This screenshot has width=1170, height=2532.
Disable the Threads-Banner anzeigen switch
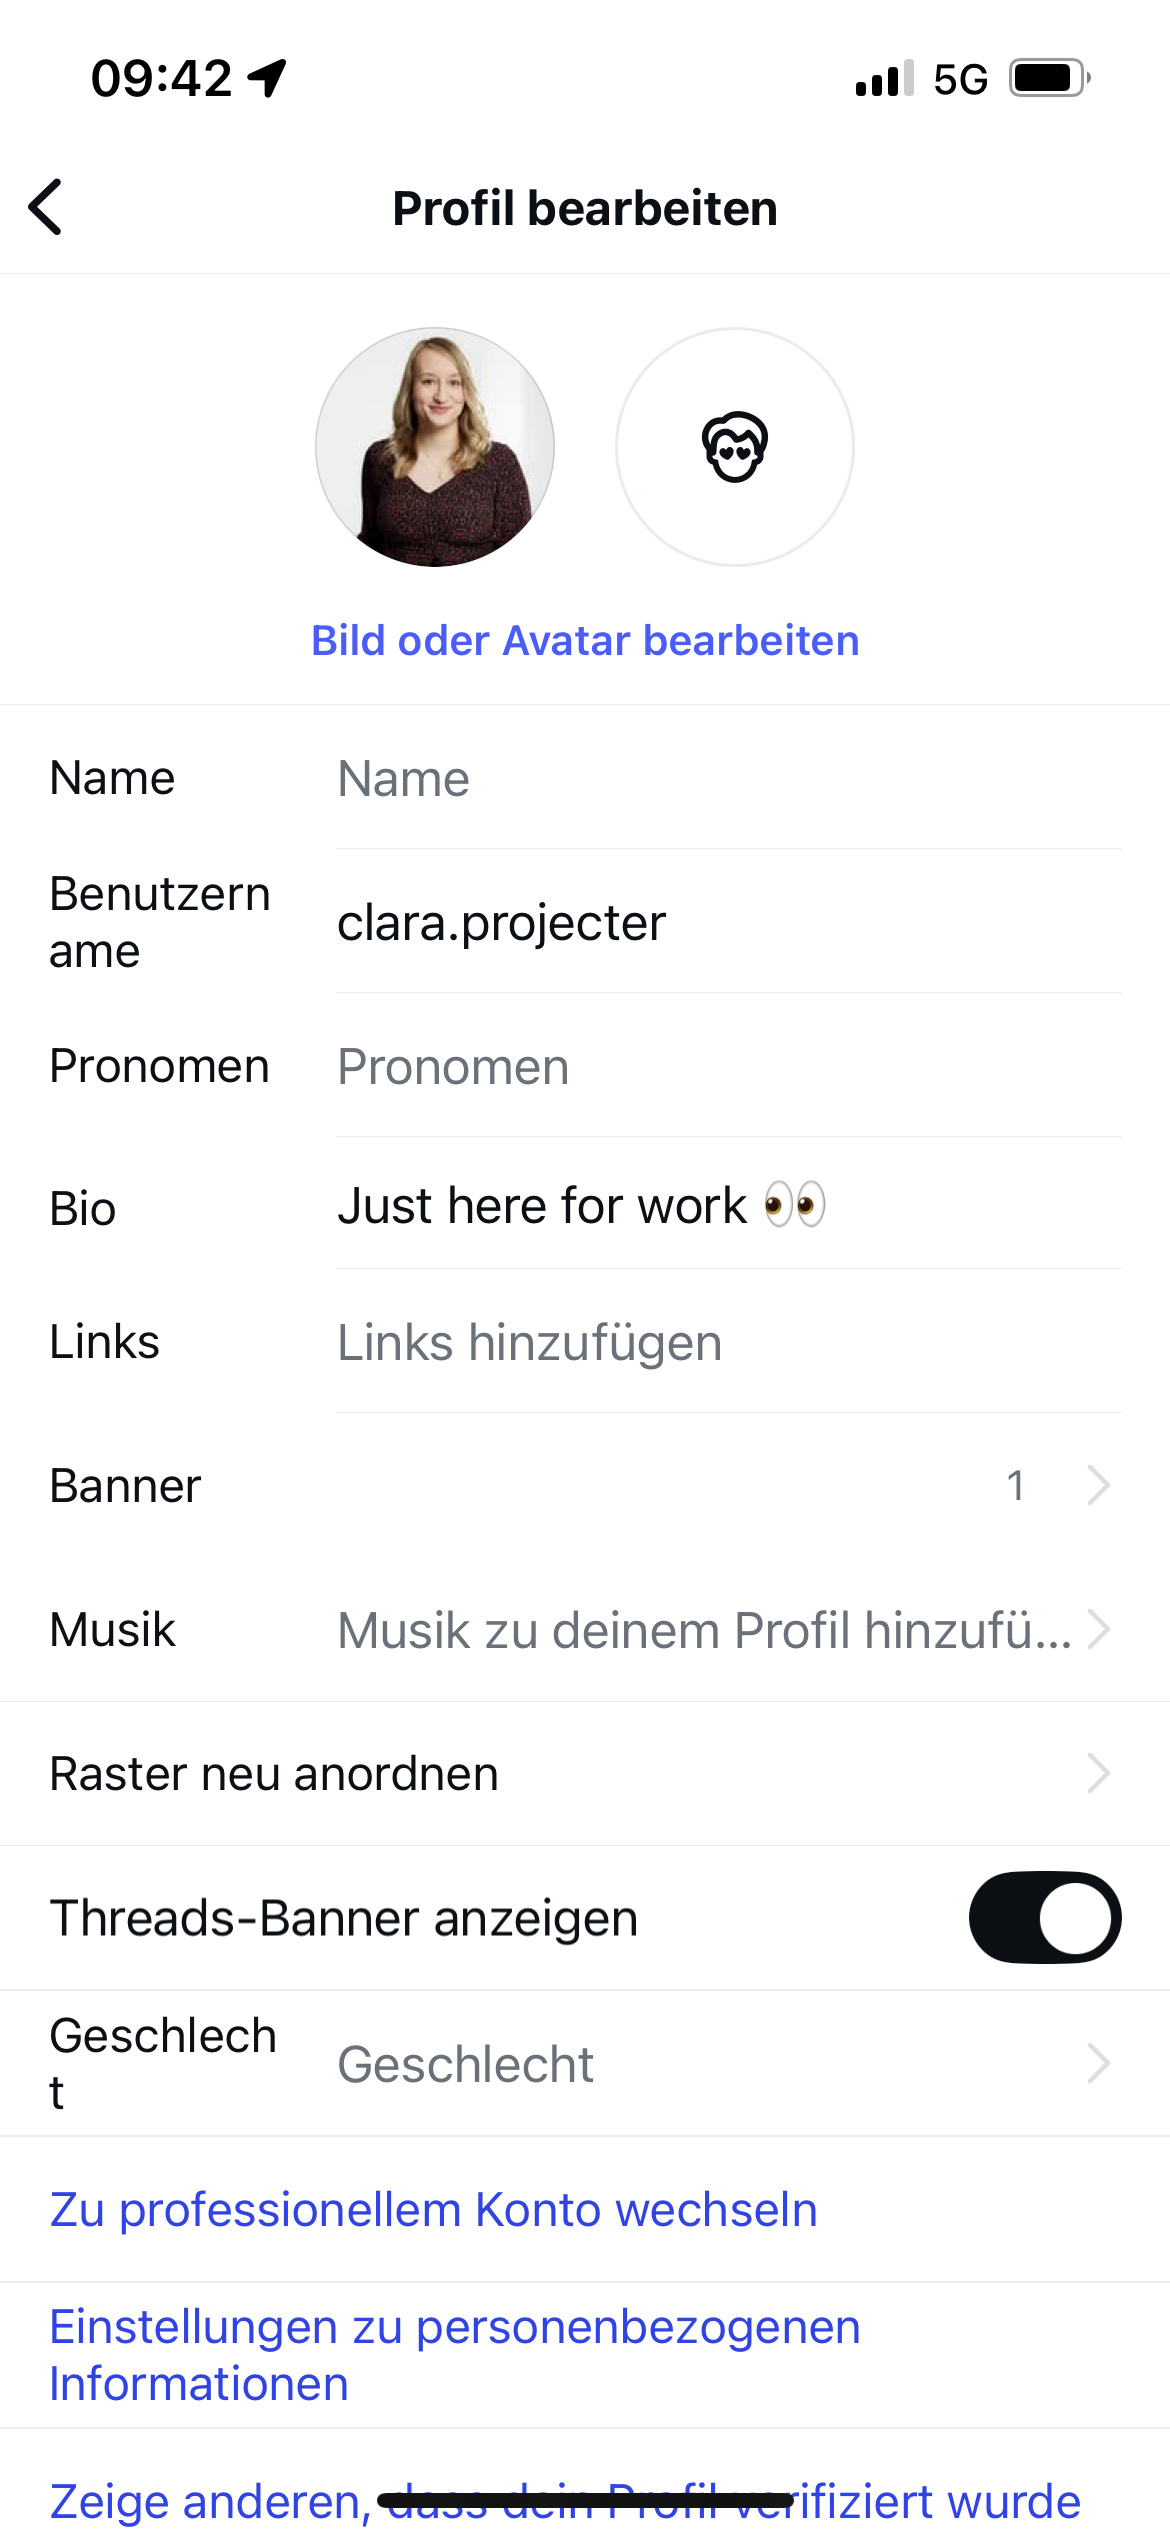point(1044,1917)
